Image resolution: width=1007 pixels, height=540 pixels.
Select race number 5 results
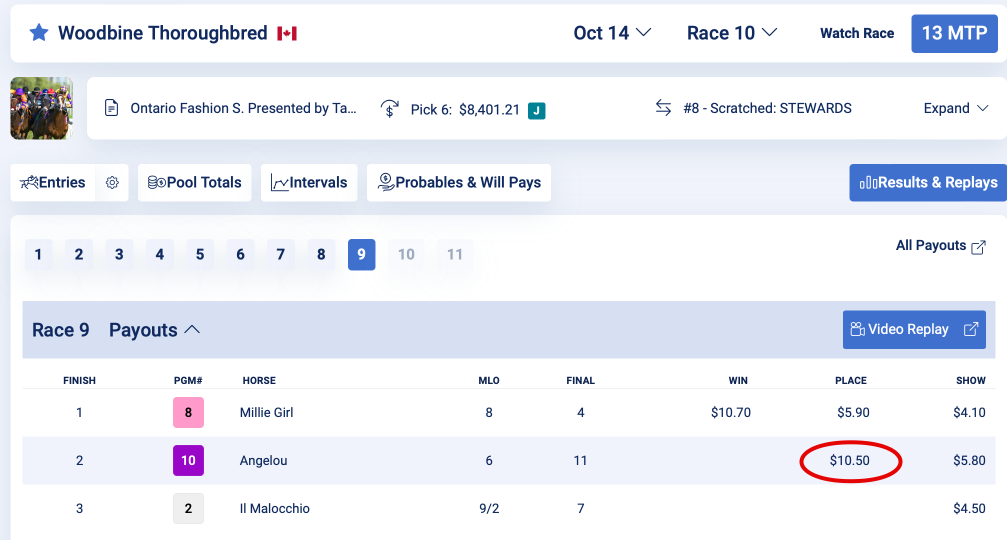200,254
